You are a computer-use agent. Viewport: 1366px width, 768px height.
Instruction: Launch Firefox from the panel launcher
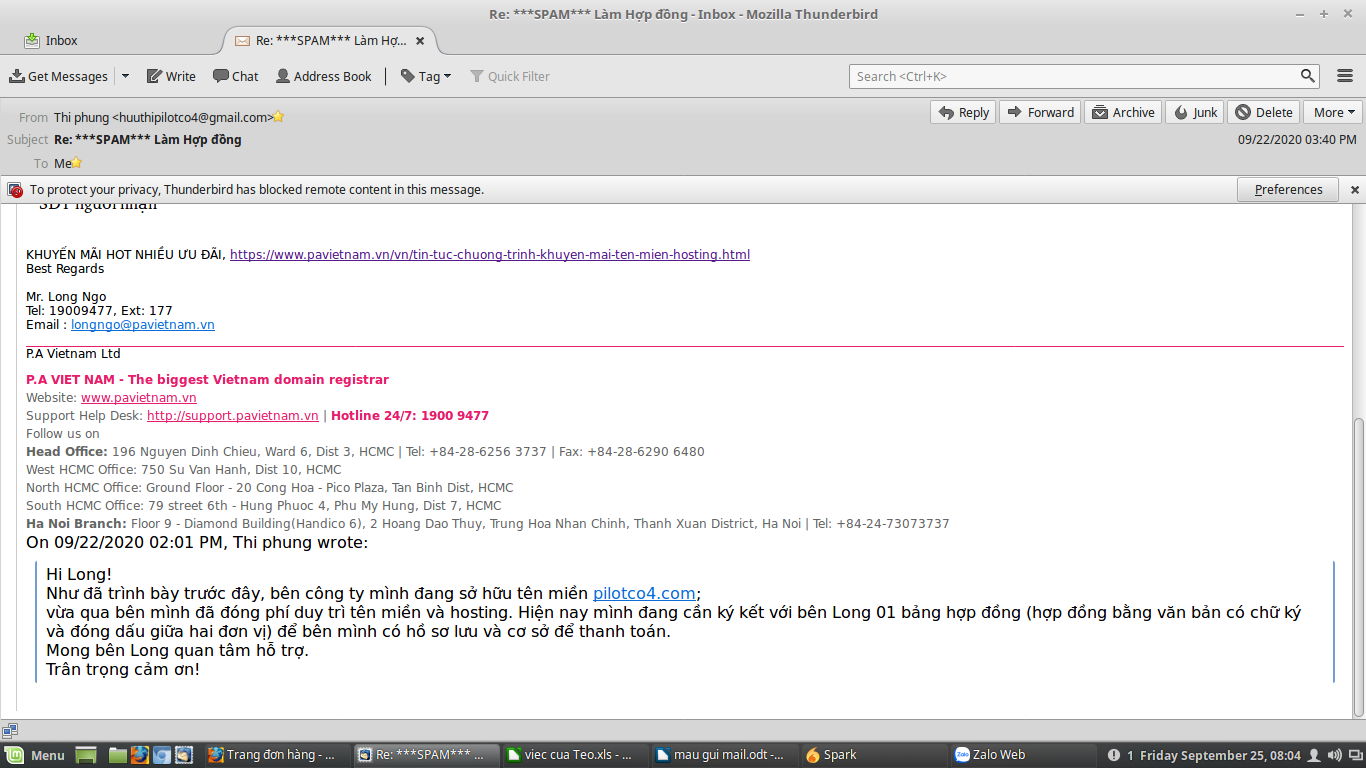coord(140,755)
